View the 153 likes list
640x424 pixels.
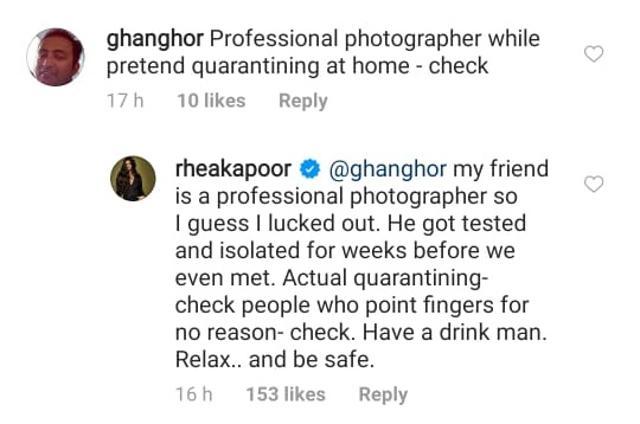[x=286, y=394]
